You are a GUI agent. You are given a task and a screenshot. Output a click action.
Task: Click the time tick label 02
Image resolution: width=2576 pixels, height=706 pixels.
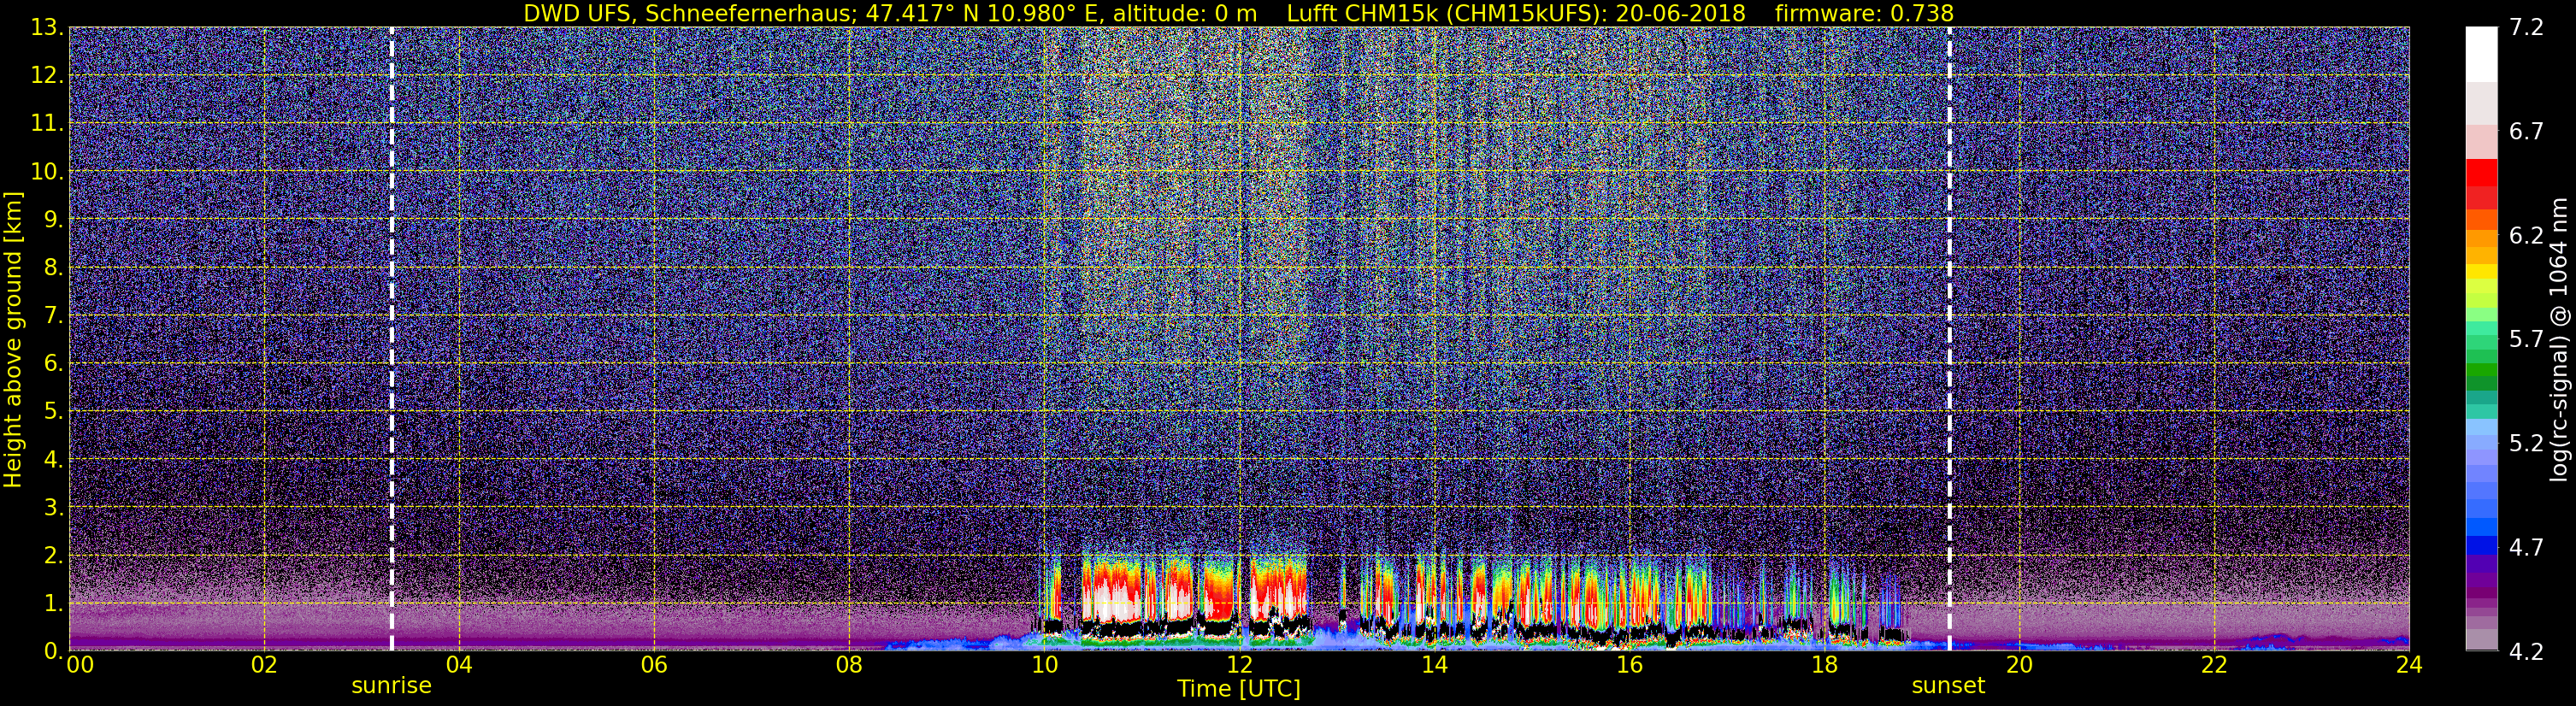264,665
